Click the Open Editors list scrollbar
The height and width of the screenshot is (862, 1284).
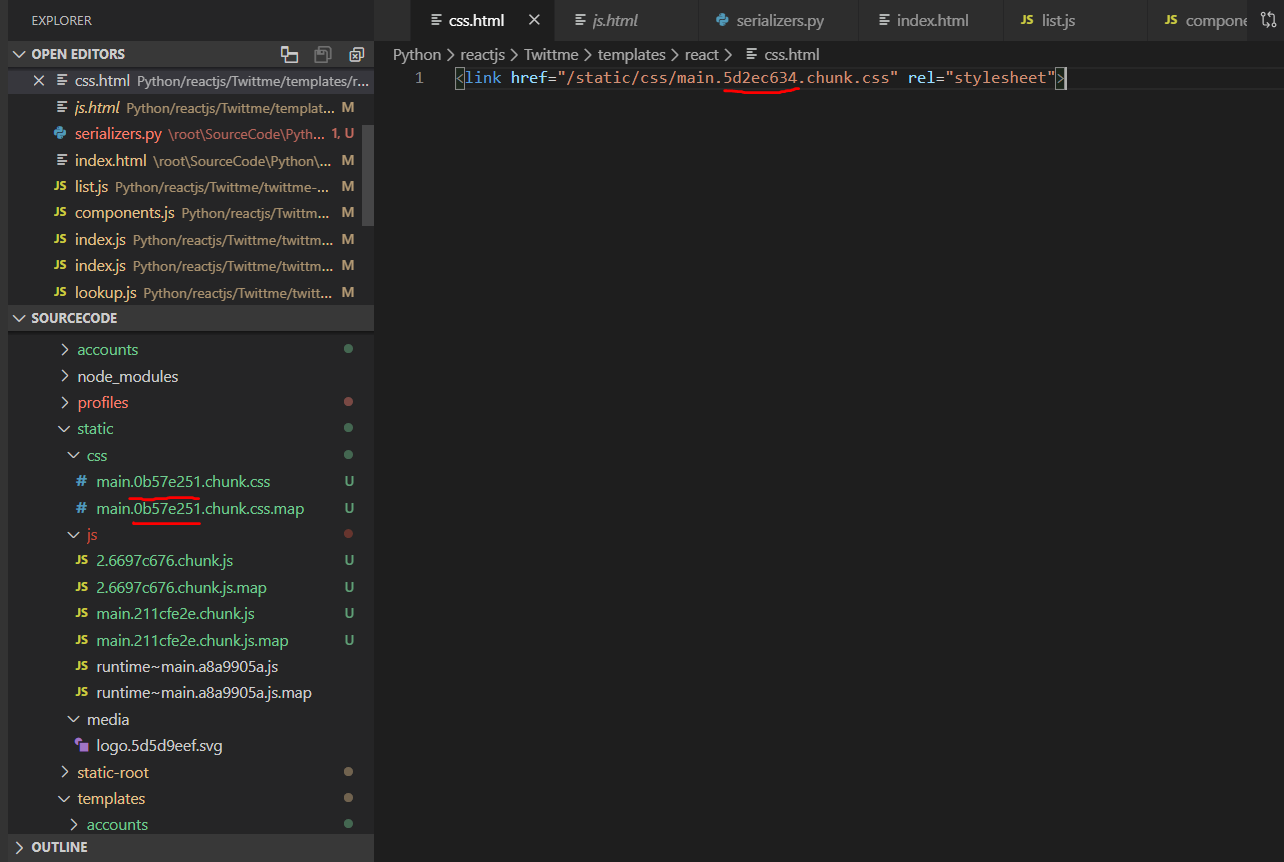[x=368, y=175]
